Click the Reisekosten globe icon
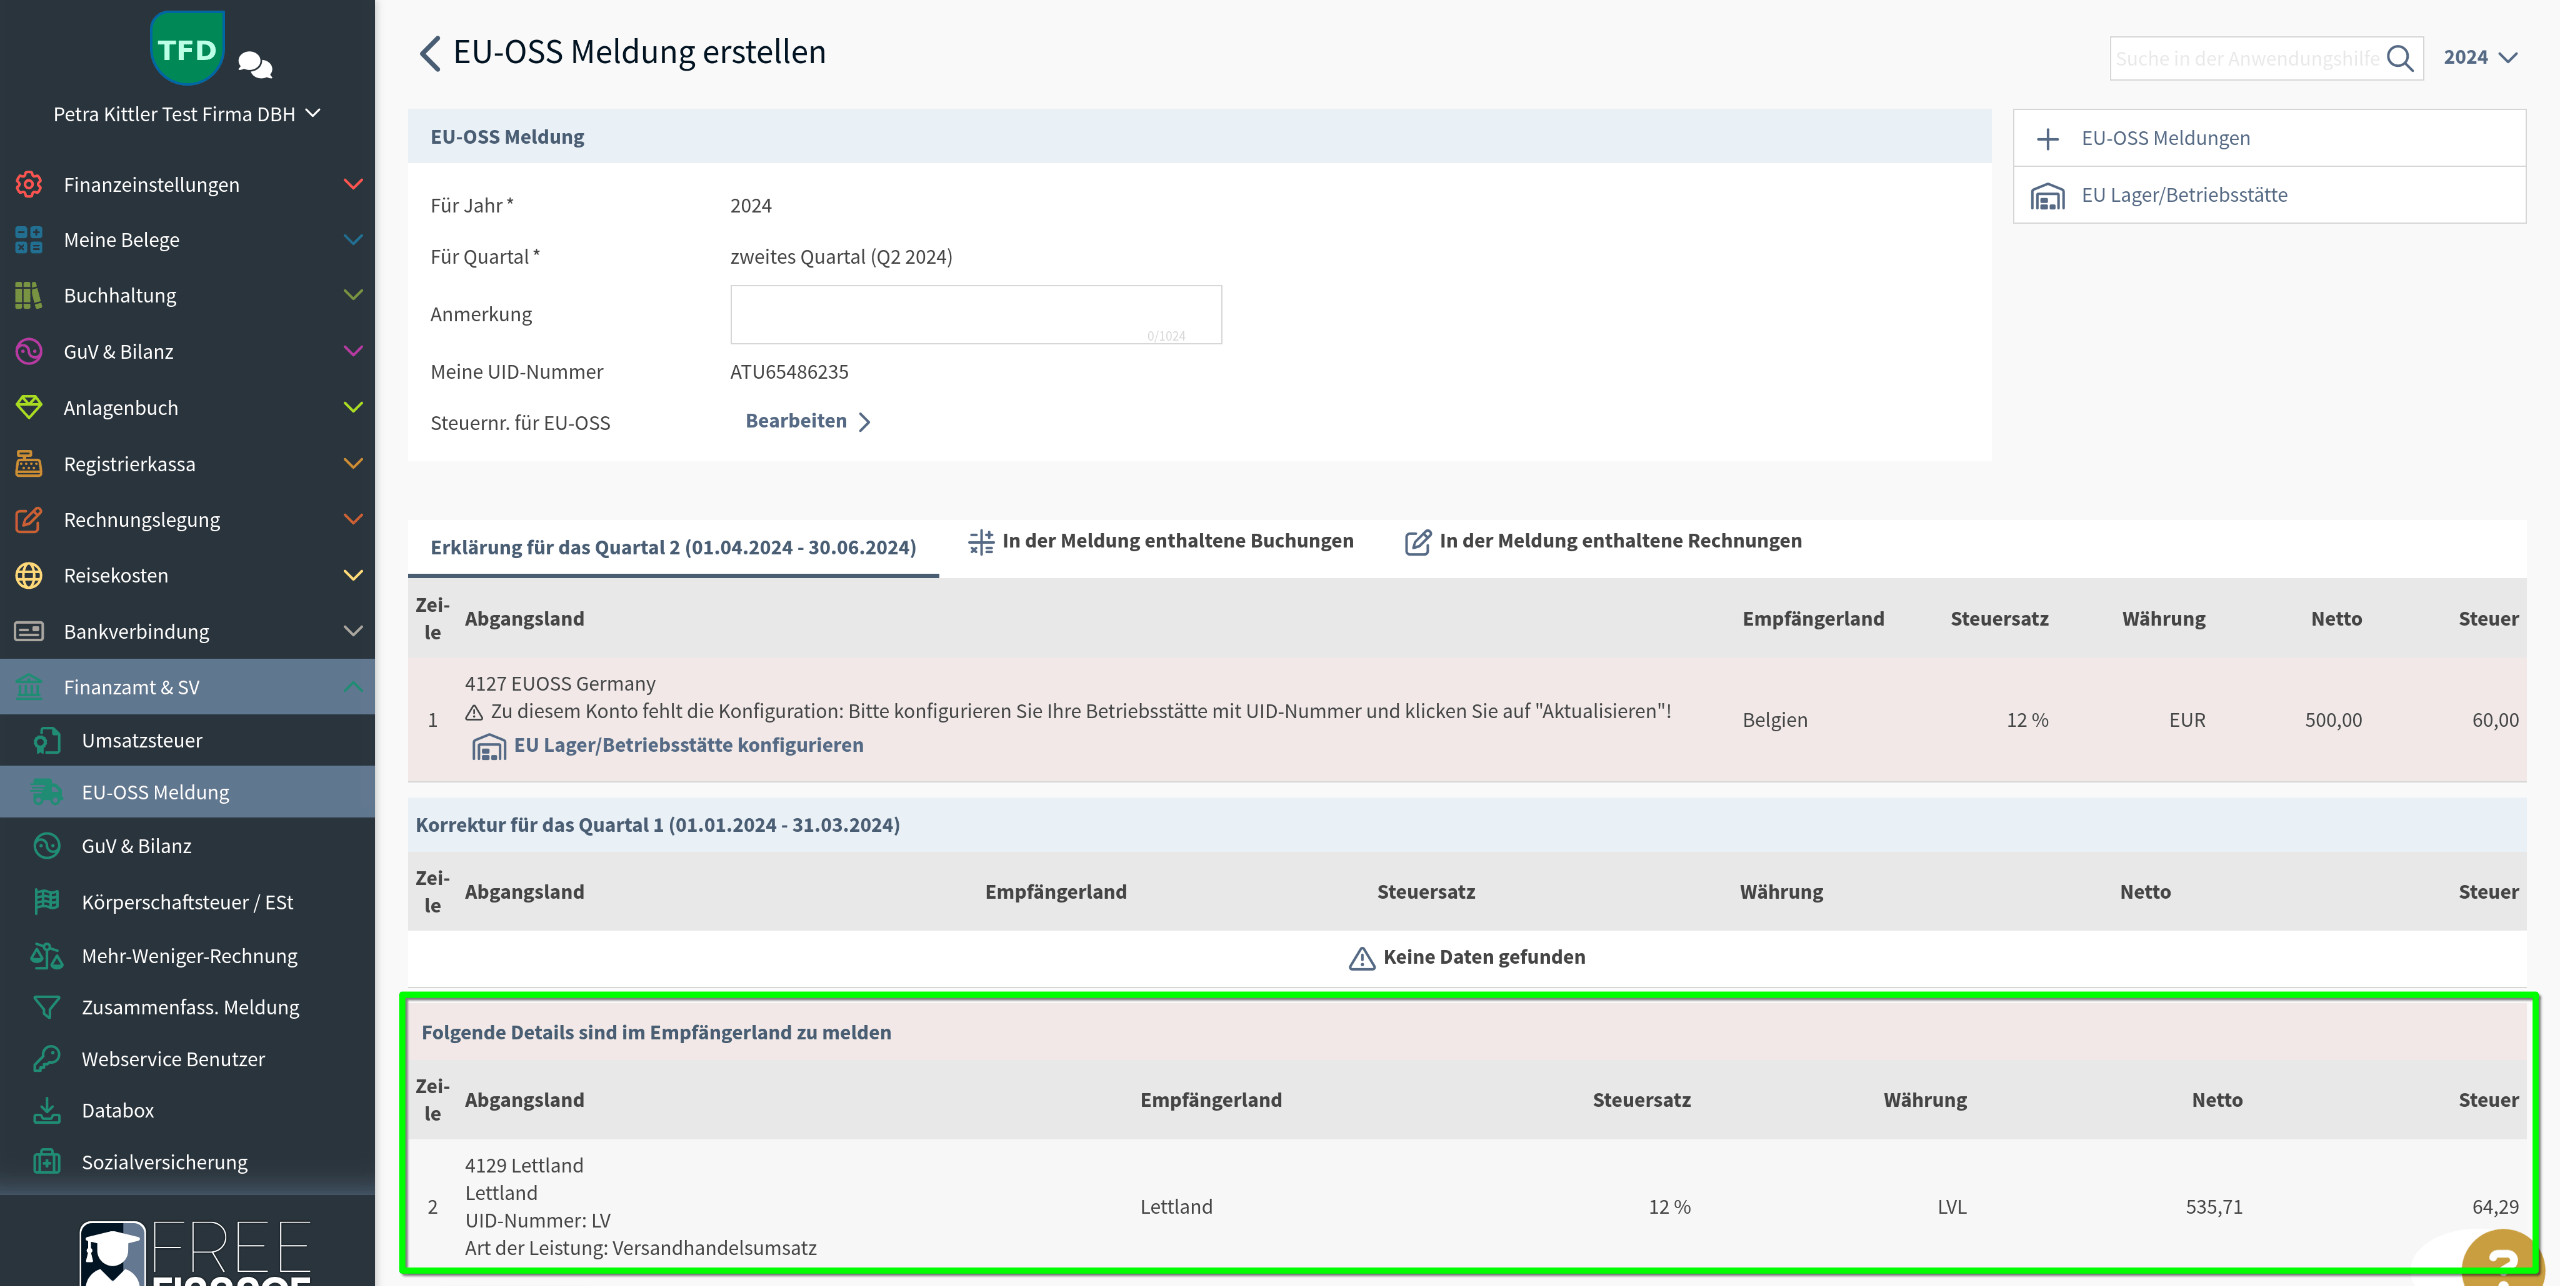Viewport: 2560px width, 1286px height. [x=29, y=576]
